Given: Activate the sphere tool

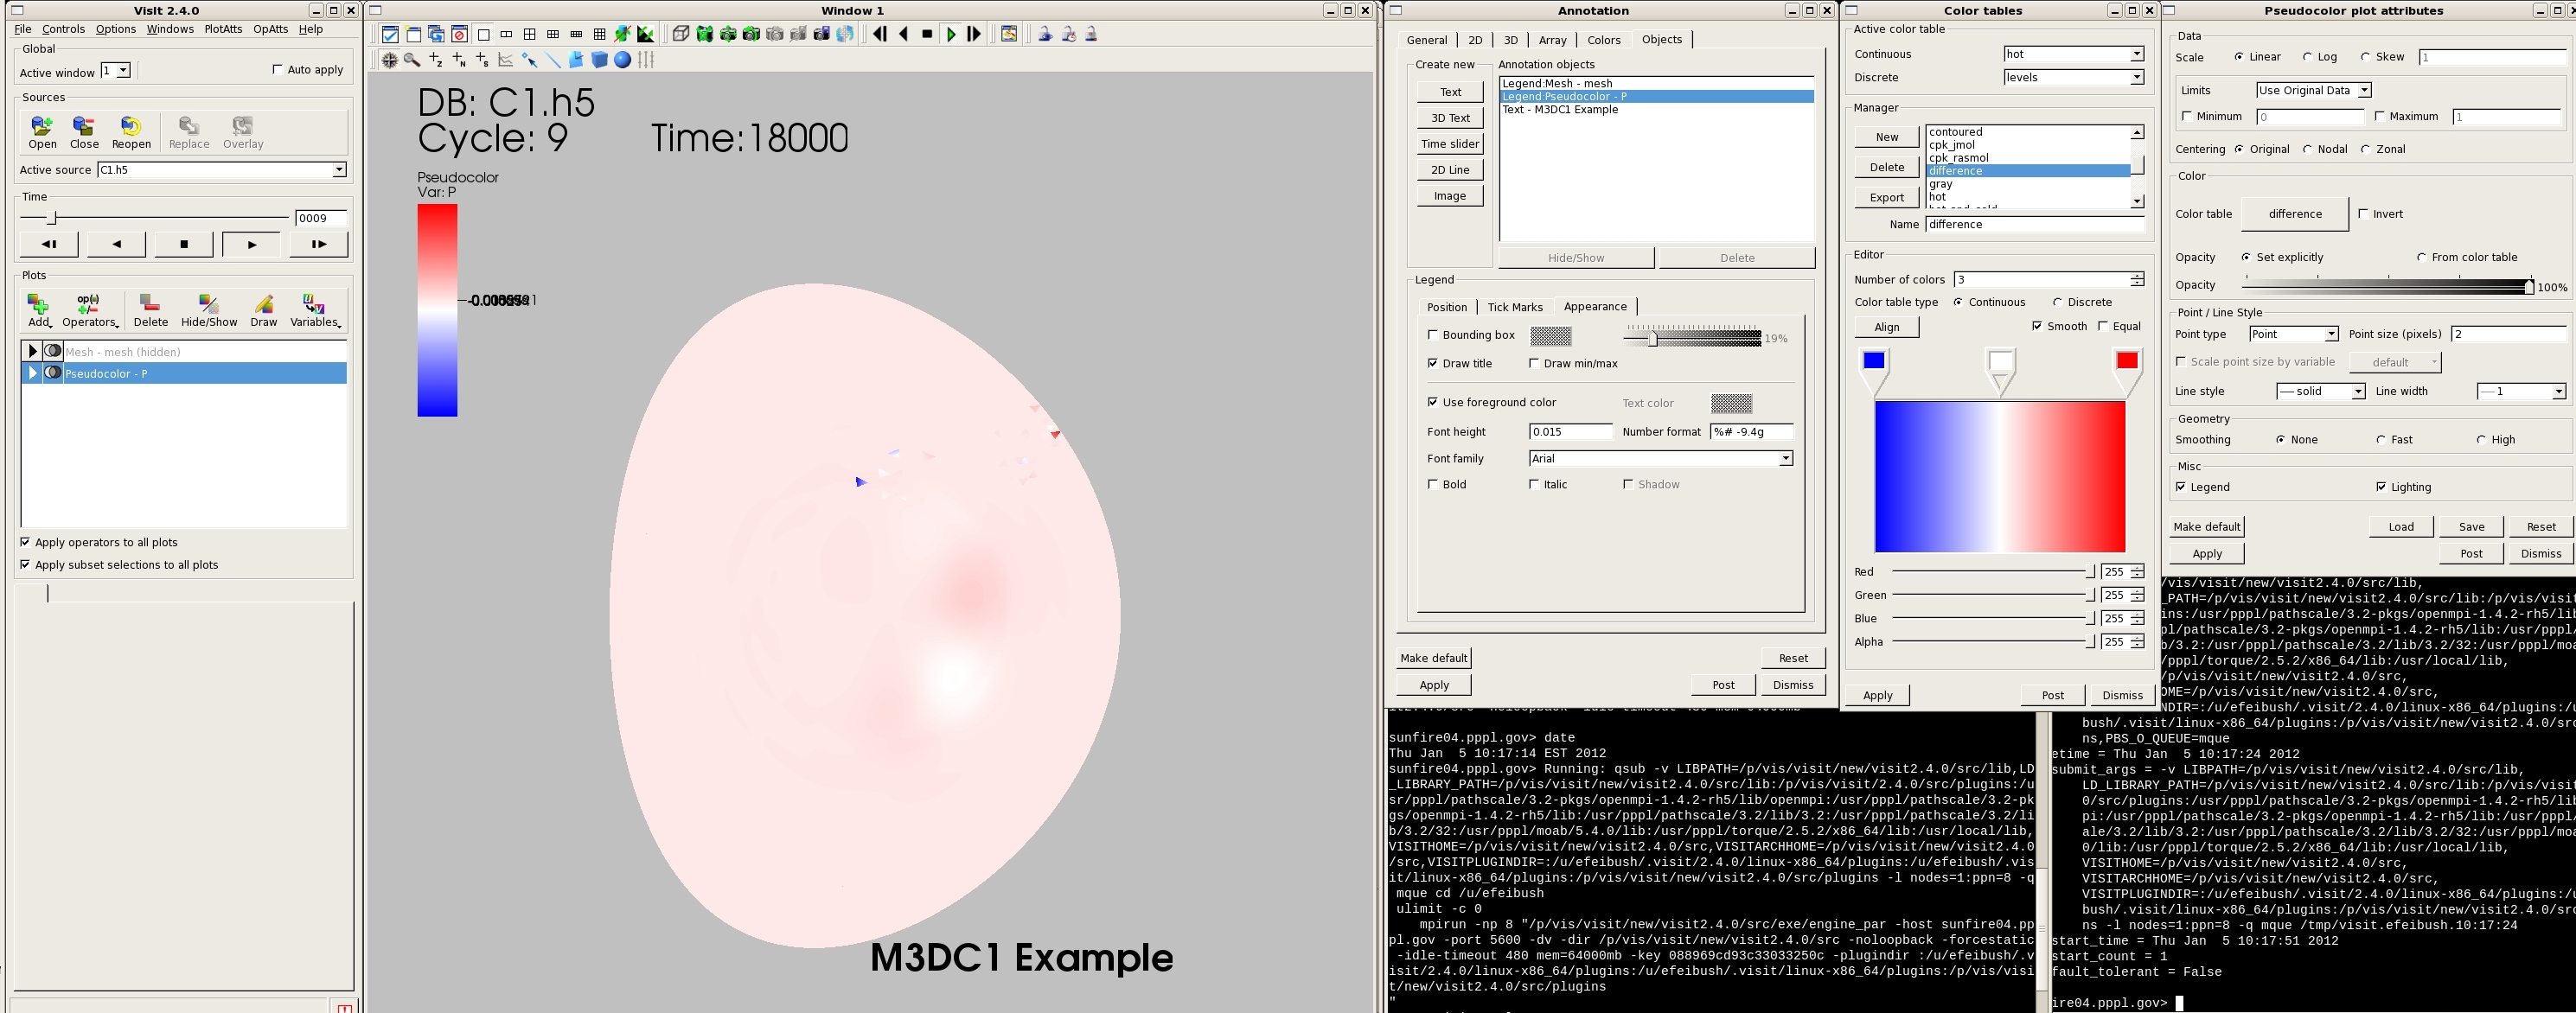Looking at the screenshot, I should point(622,60).
